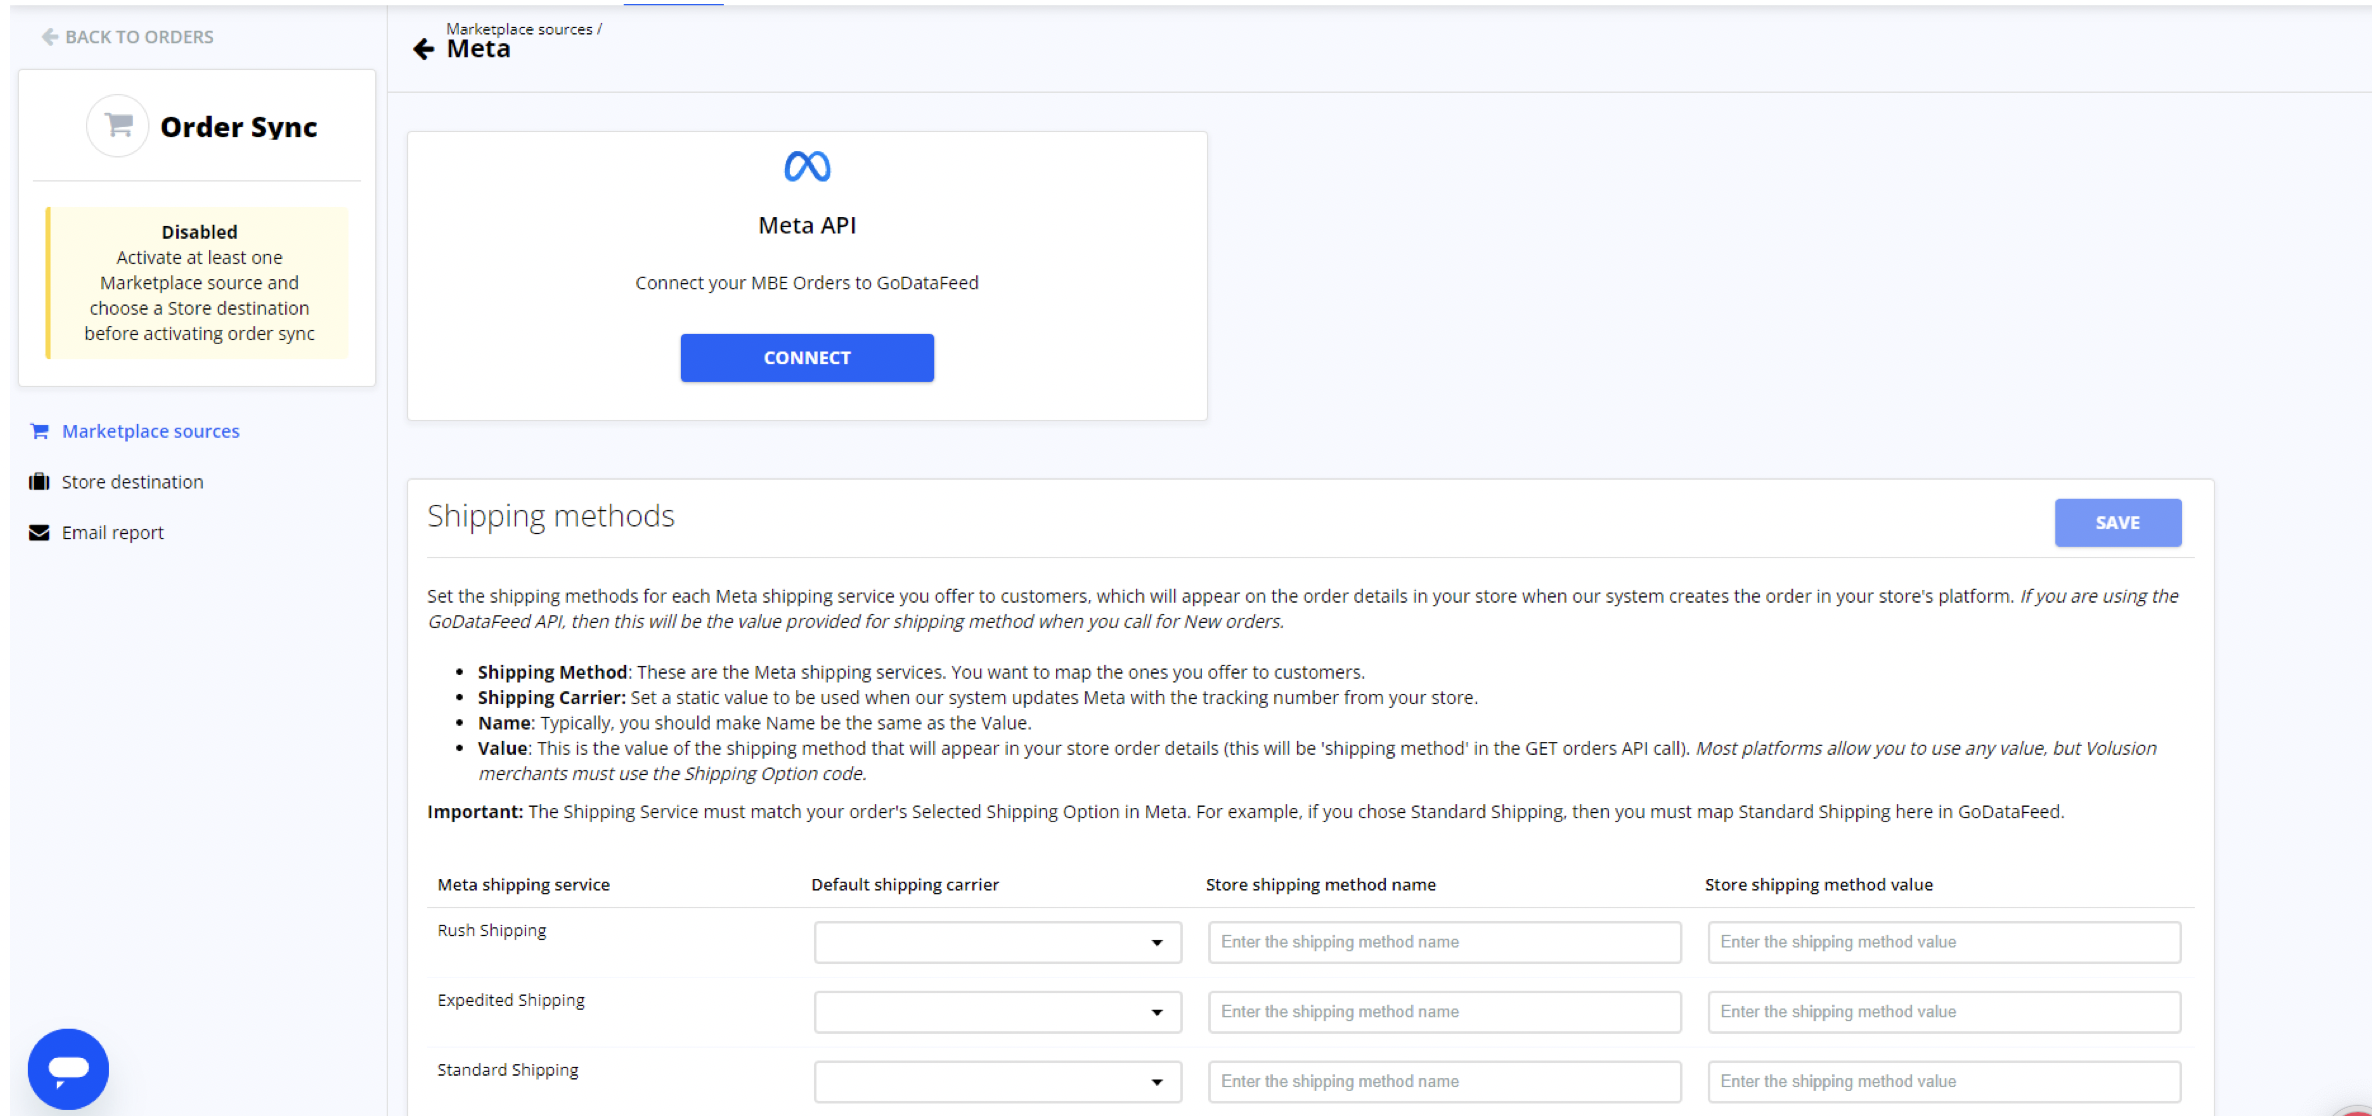Click the Default shipping carrier column header

coord(905,885)
